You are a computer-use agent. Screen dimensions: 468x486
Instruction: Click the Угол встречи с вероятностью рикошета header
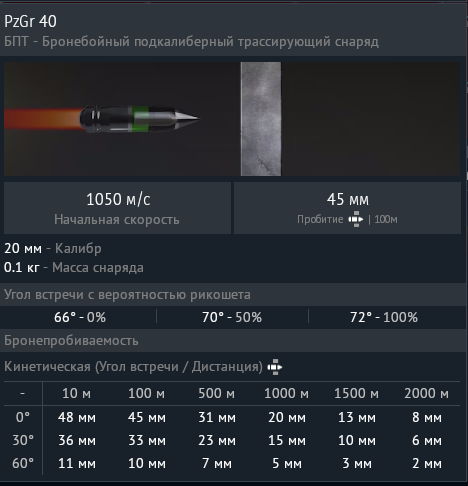click(x=127, y=295)
